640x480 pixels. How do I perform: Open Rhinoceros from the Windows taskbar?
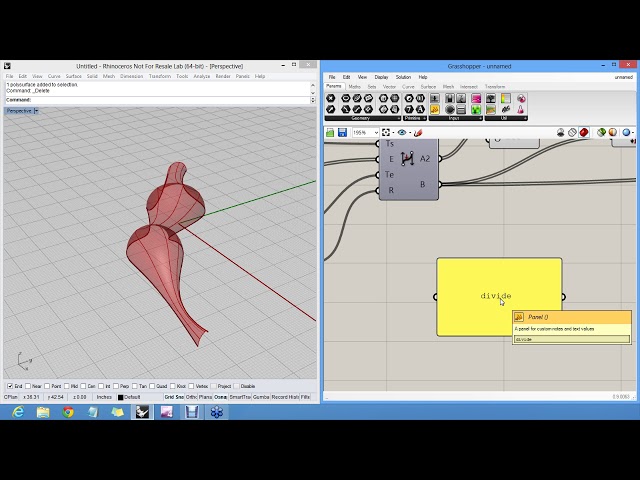click(142, 412)
